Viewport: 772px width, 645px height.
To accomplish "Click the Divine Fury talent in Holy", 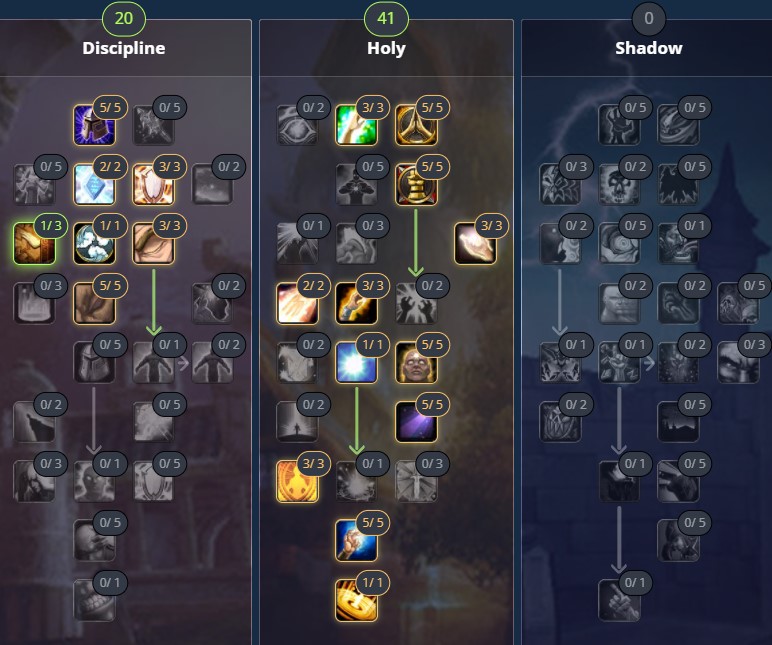I will click(x=416, y=184).
